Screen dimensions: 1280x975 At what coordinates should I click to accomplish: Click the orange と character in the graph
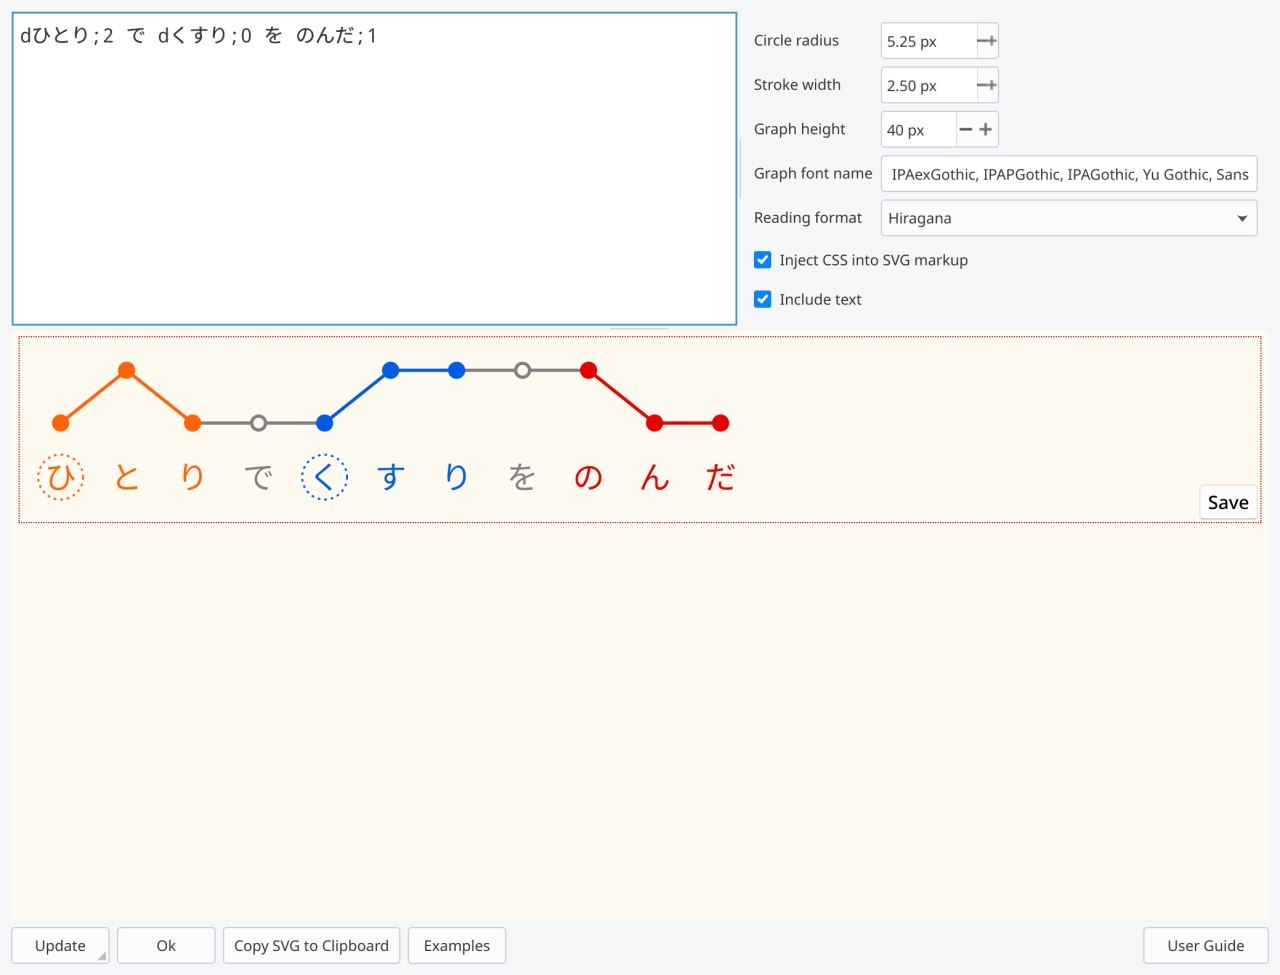[x=127, y=477]
